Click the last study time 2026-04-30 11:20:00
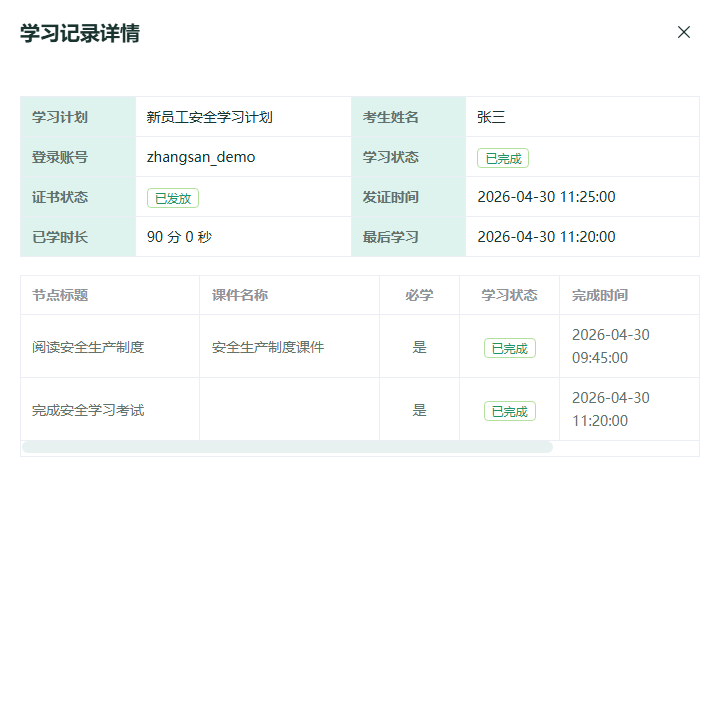Image resolution: width=720 pixels, height=720 pixels. point(546,237)
